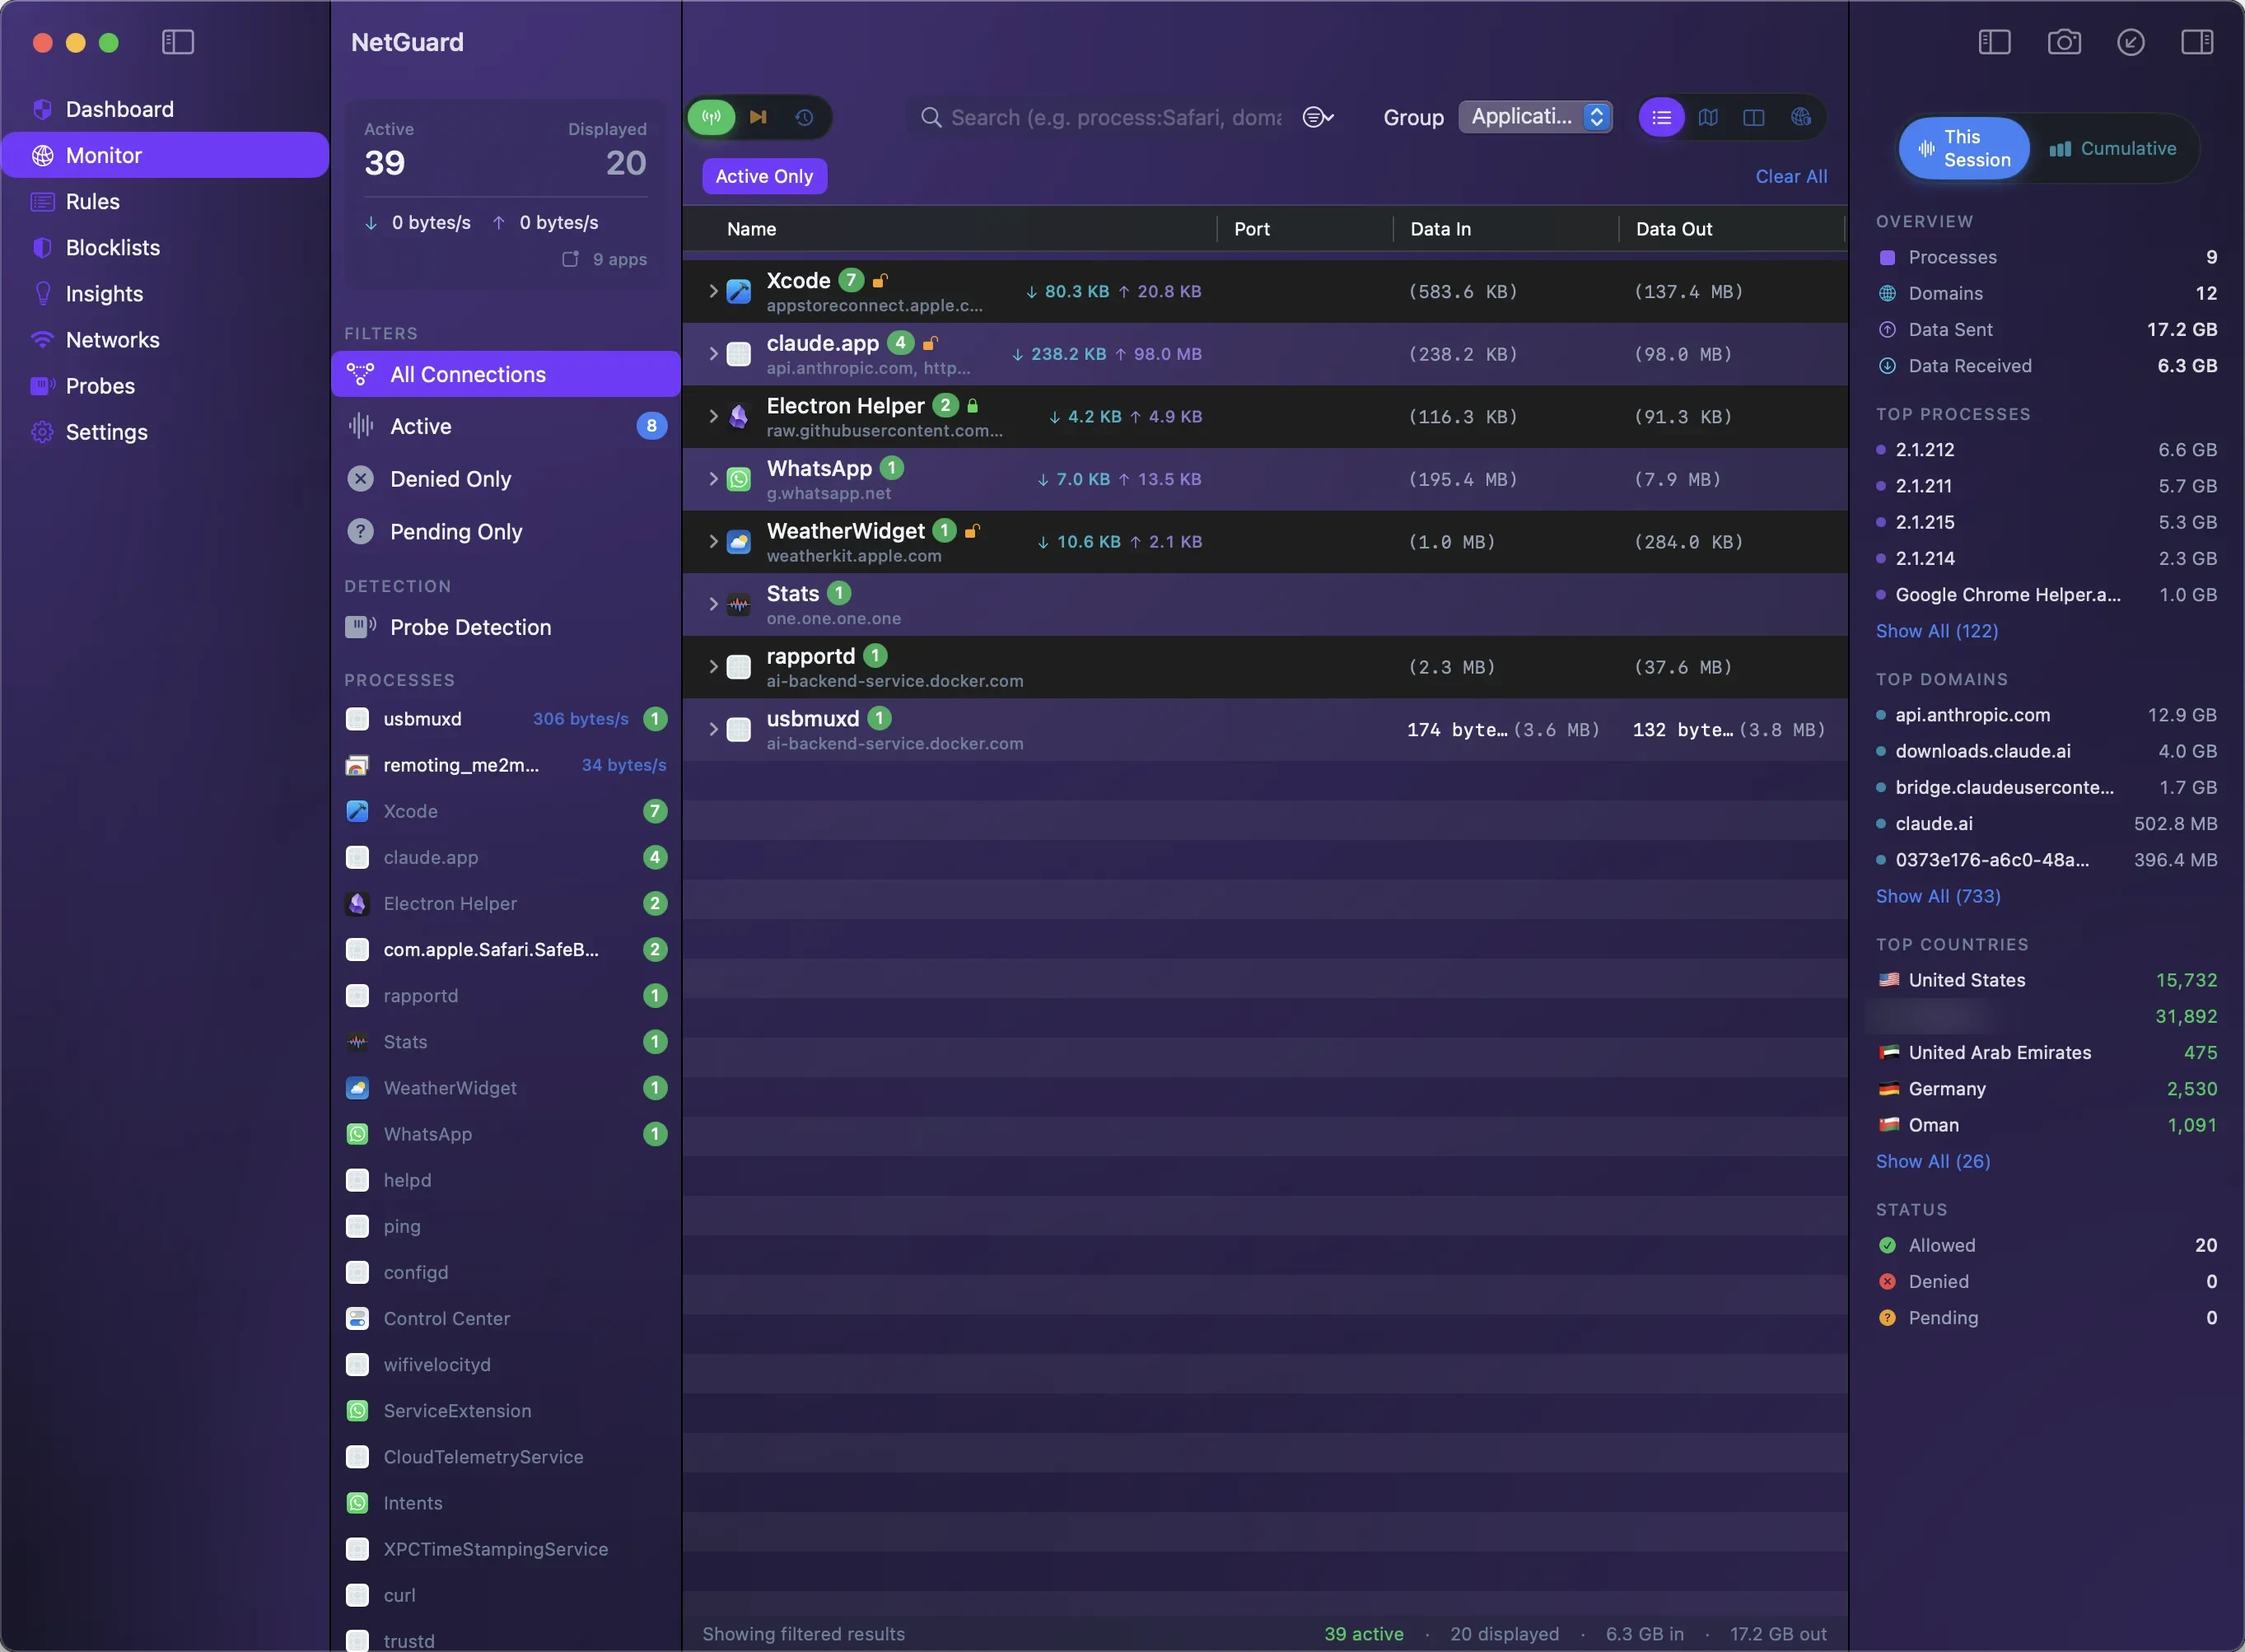Click the Xcode app icon in table

coord(738,291)
